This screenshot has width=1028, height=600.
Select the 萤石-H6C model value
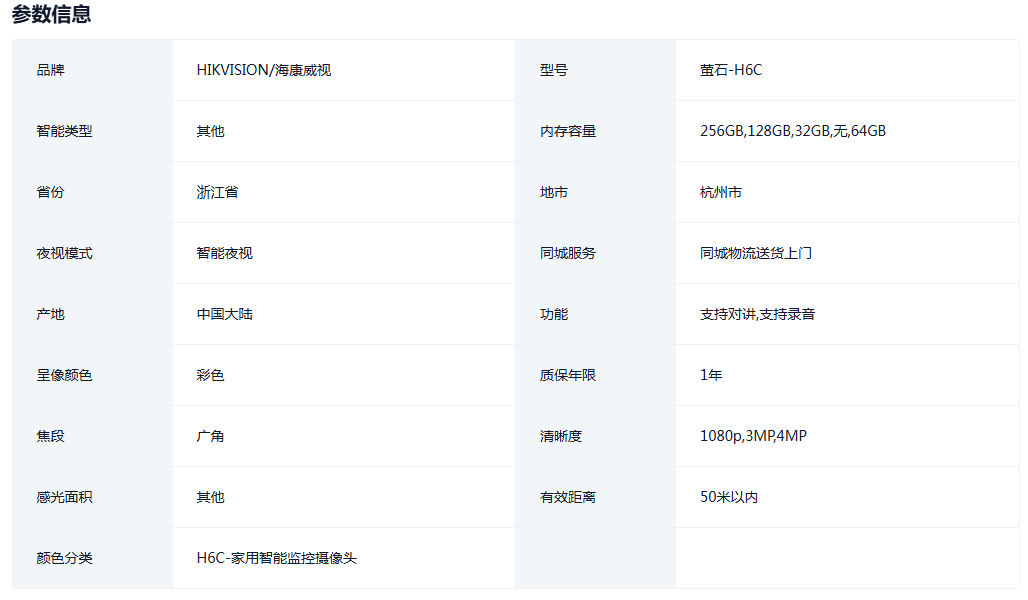[731, 70]
